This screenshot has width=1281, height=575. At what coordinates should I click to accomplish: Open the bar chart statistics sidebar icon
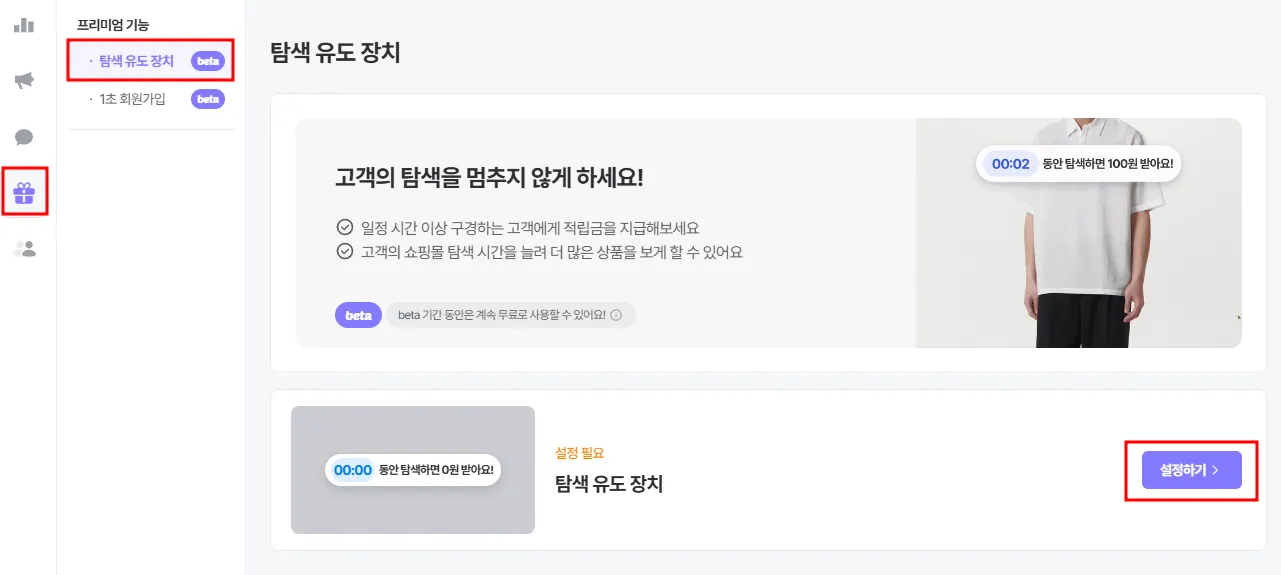pyautogui.click(x=24, y=25)
